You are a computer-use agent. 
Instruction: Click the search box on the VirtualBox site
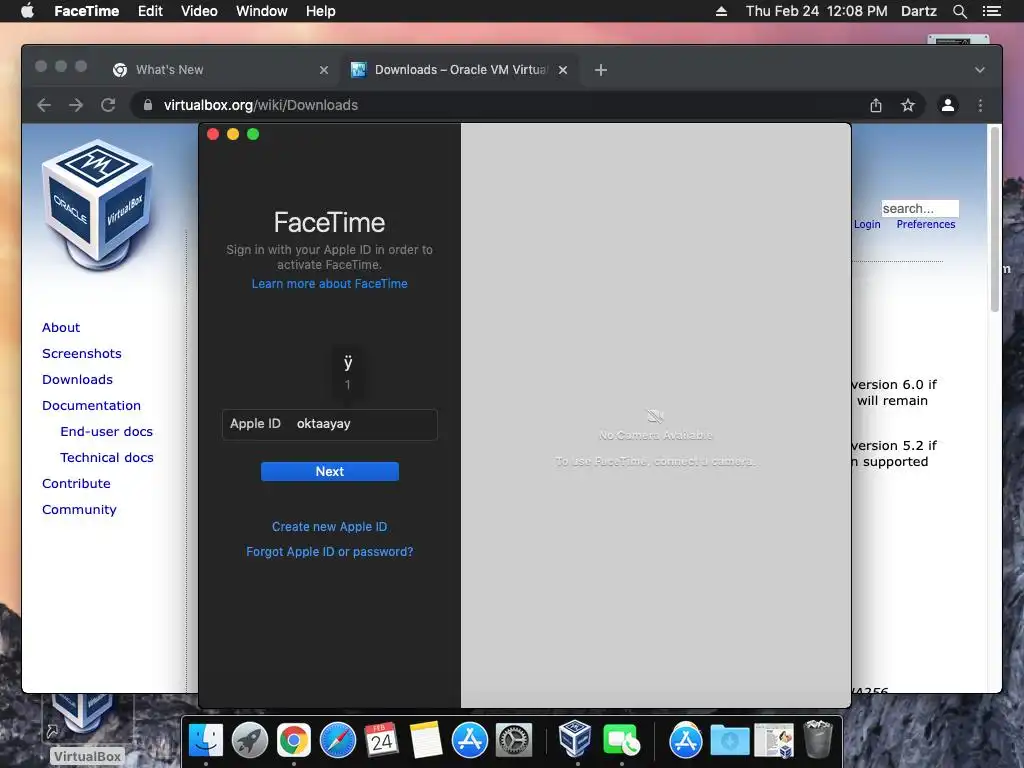pyautogui.click(x=920, y=208)
